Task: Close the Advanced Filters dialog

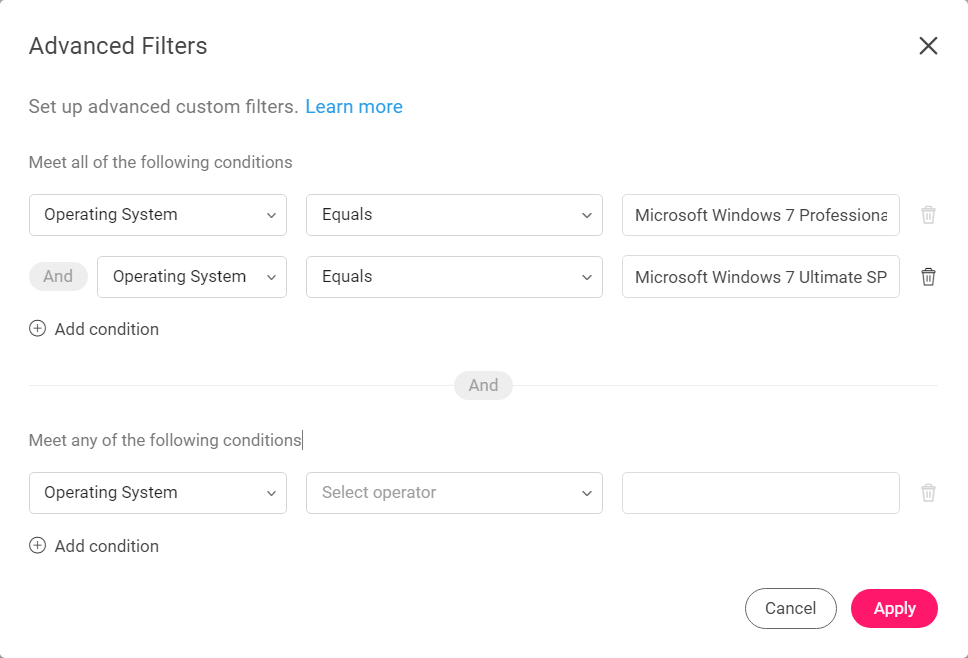Action: coord(928,46)
